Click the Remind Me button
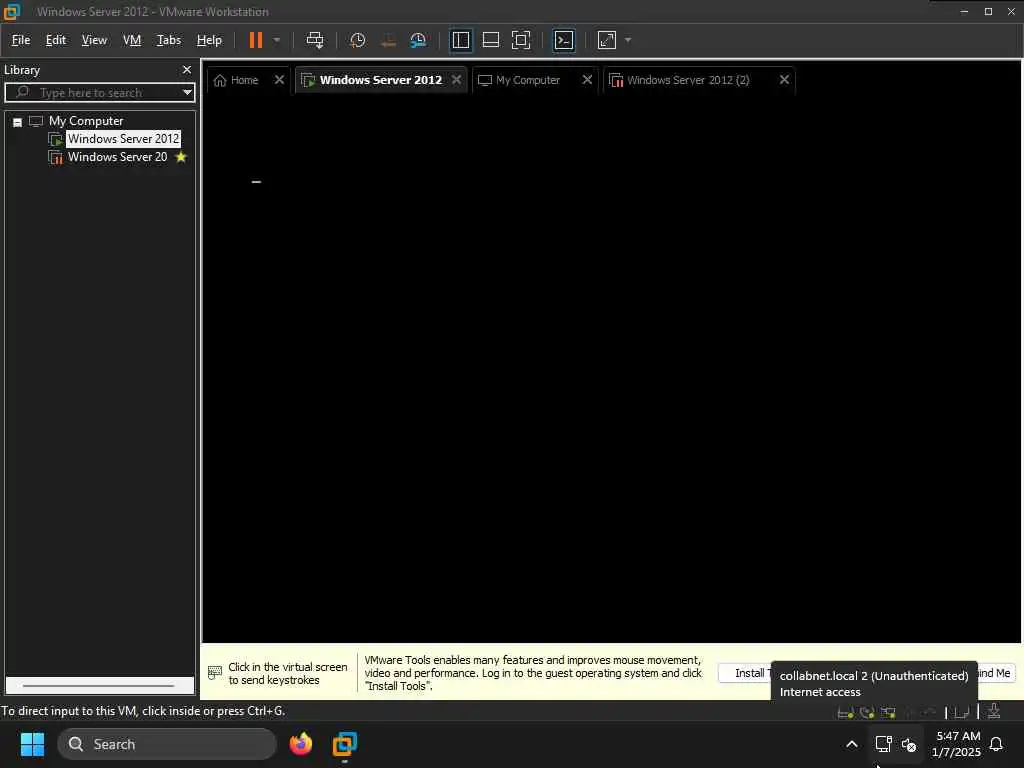 pyautogui.click(x=996, y=673)
